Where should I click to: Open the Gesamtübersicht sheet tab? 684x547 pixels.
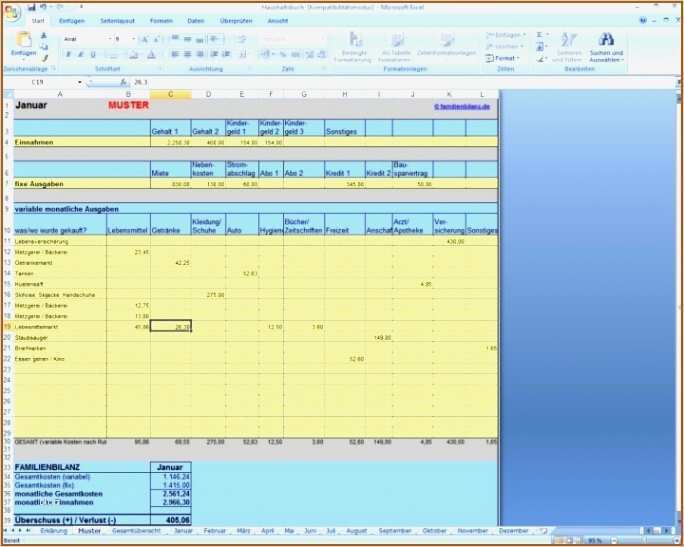pos(136,531)
